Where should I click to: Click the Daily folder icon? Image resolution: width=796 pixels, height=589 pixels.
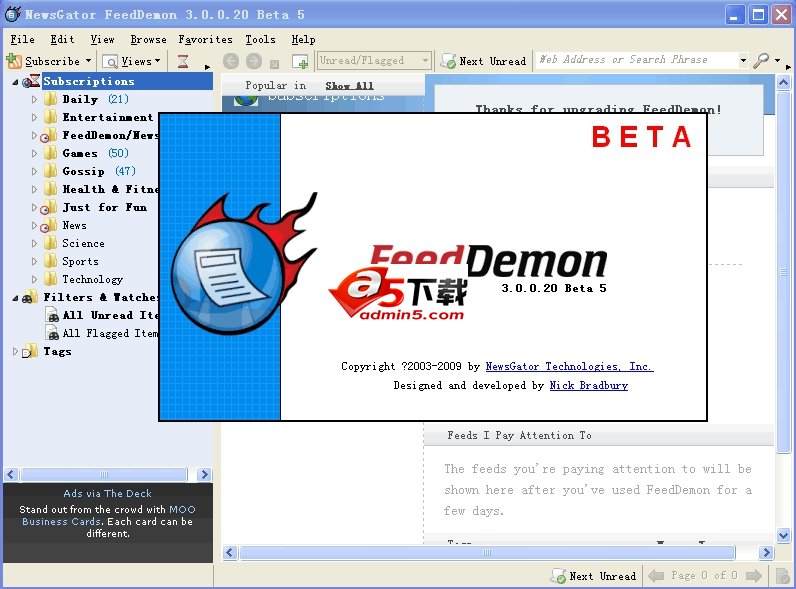point(50,99)
